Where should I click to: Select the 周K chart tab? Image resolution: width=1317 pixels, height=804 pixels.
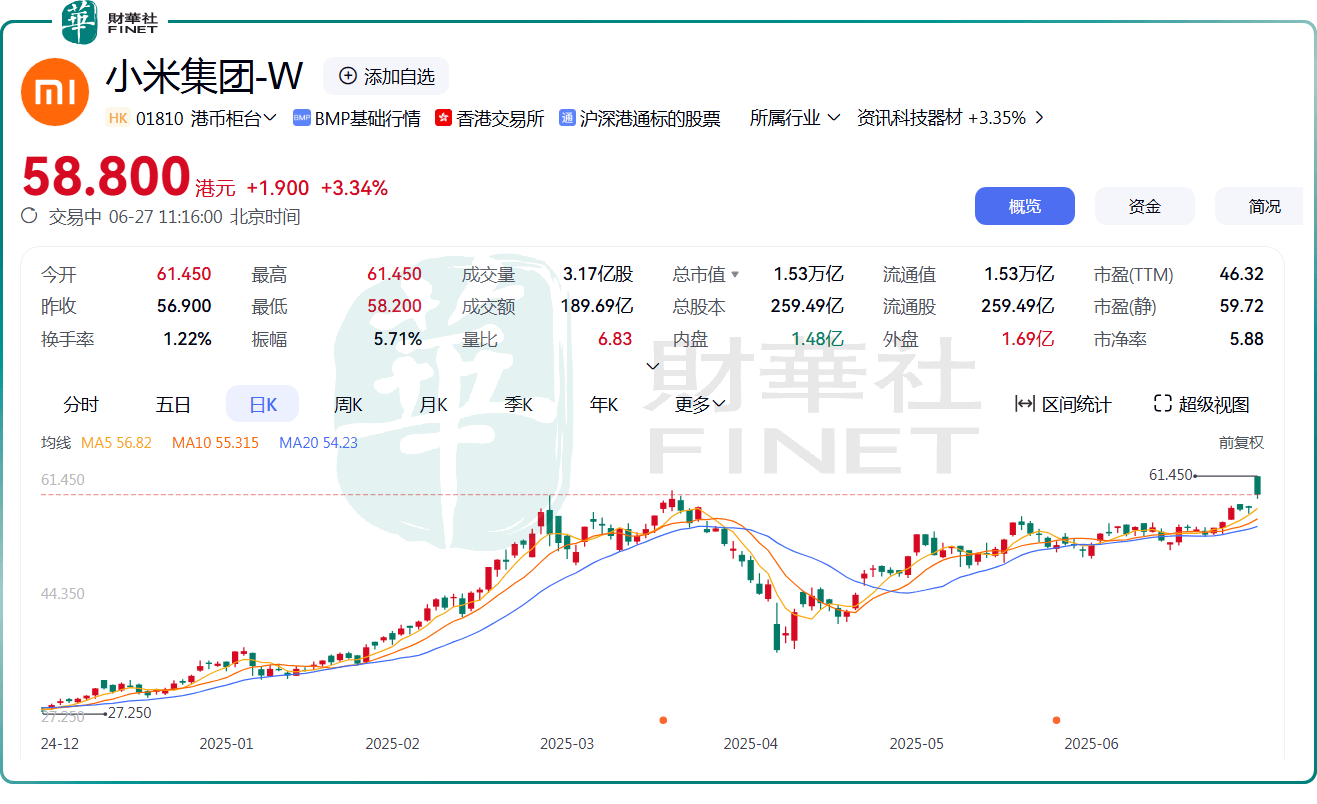tap(348, 405)
